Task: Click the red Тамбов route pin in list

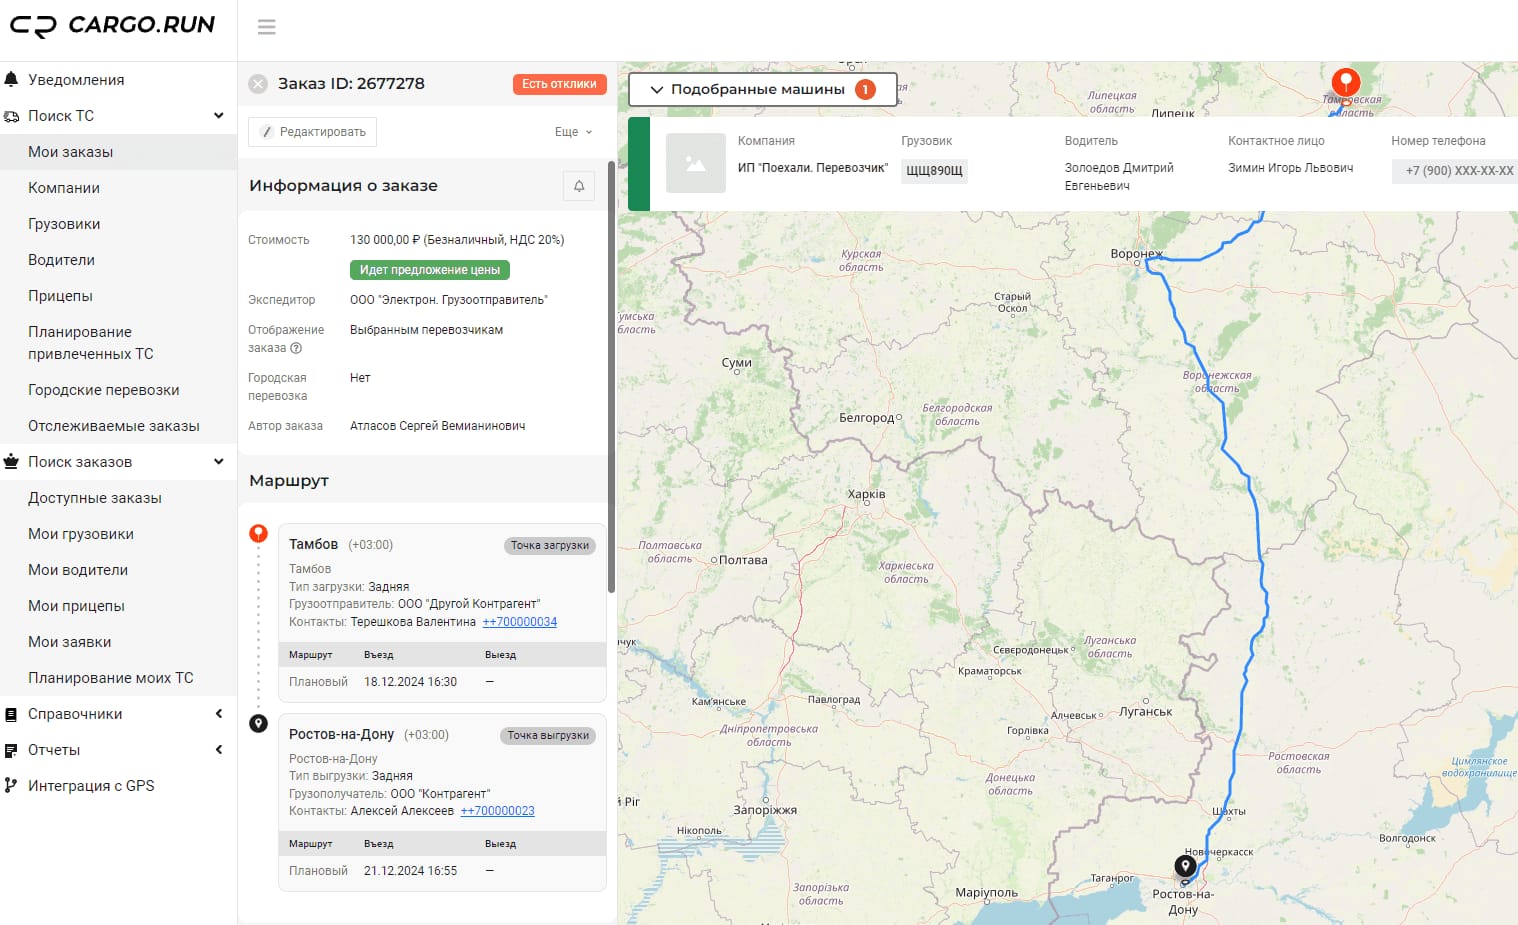Action: coord(258,534)
